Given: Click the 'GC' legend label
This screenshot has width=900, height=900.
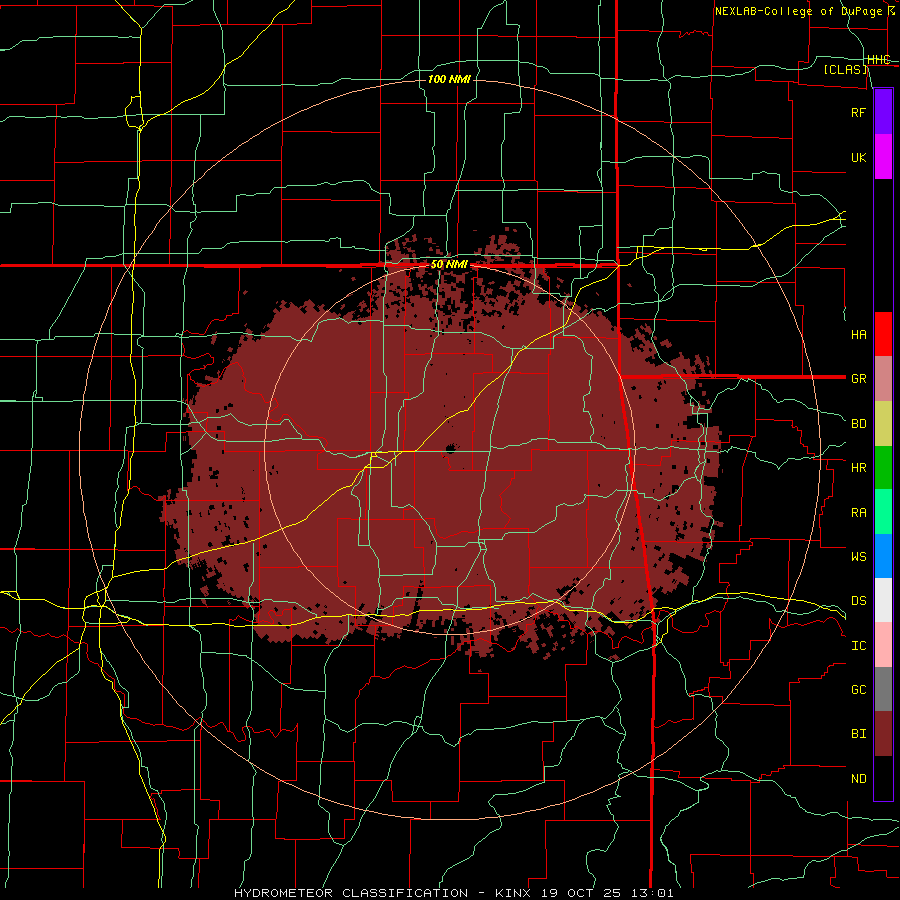Looking at the screenshot, I should point(858,690).
